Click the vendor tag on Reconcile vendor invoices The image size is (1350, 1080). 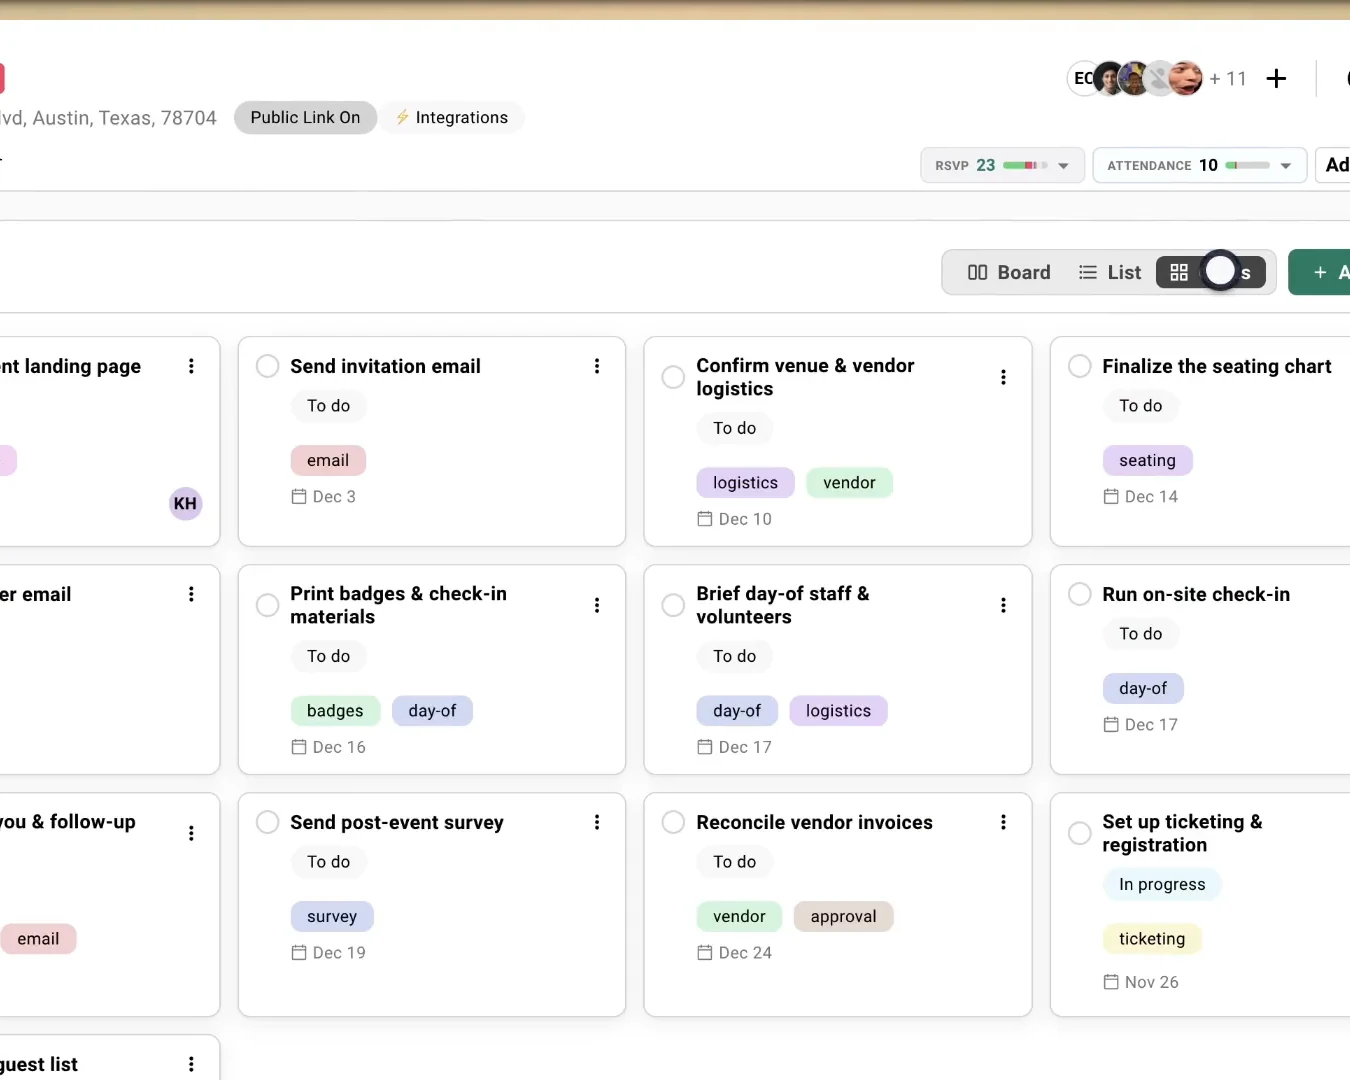[739, 916]
